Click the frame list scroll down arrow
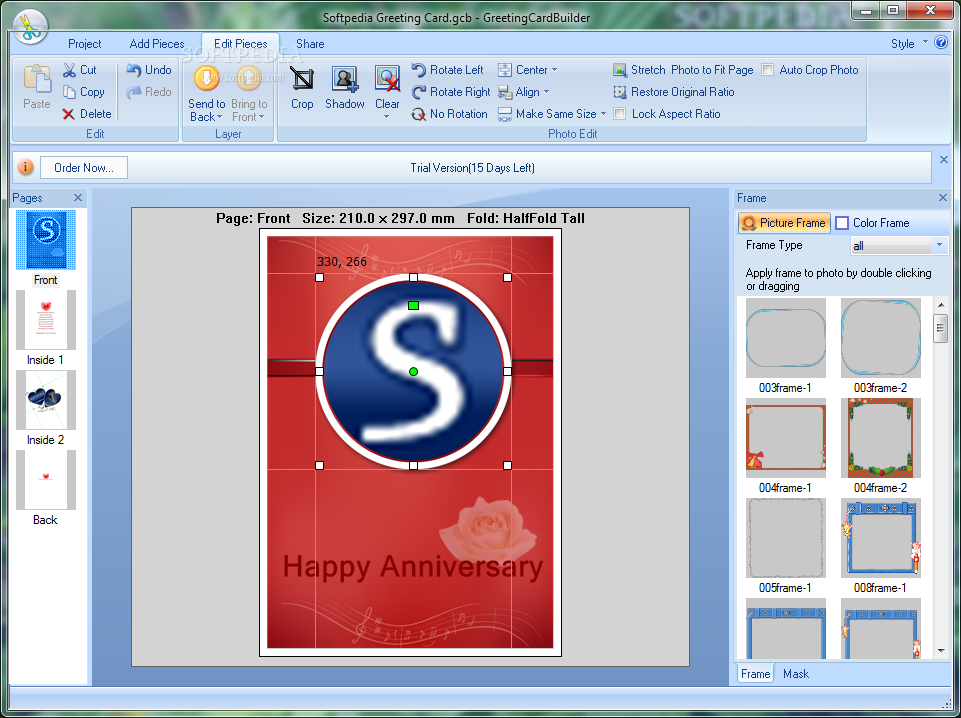Viewport: 961px width, 718px height. [x=941, y=651]
